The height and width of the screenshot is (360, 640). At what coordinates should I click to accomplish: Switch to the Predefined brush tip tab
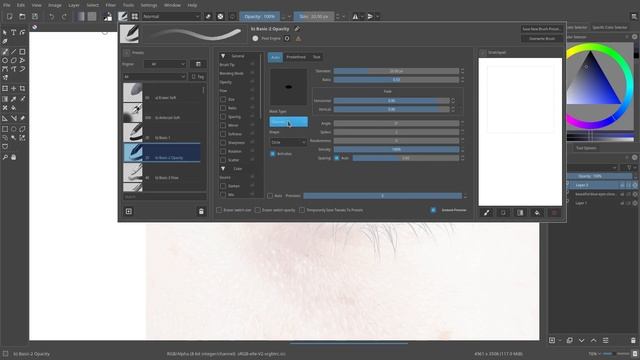tap(296, 57)
